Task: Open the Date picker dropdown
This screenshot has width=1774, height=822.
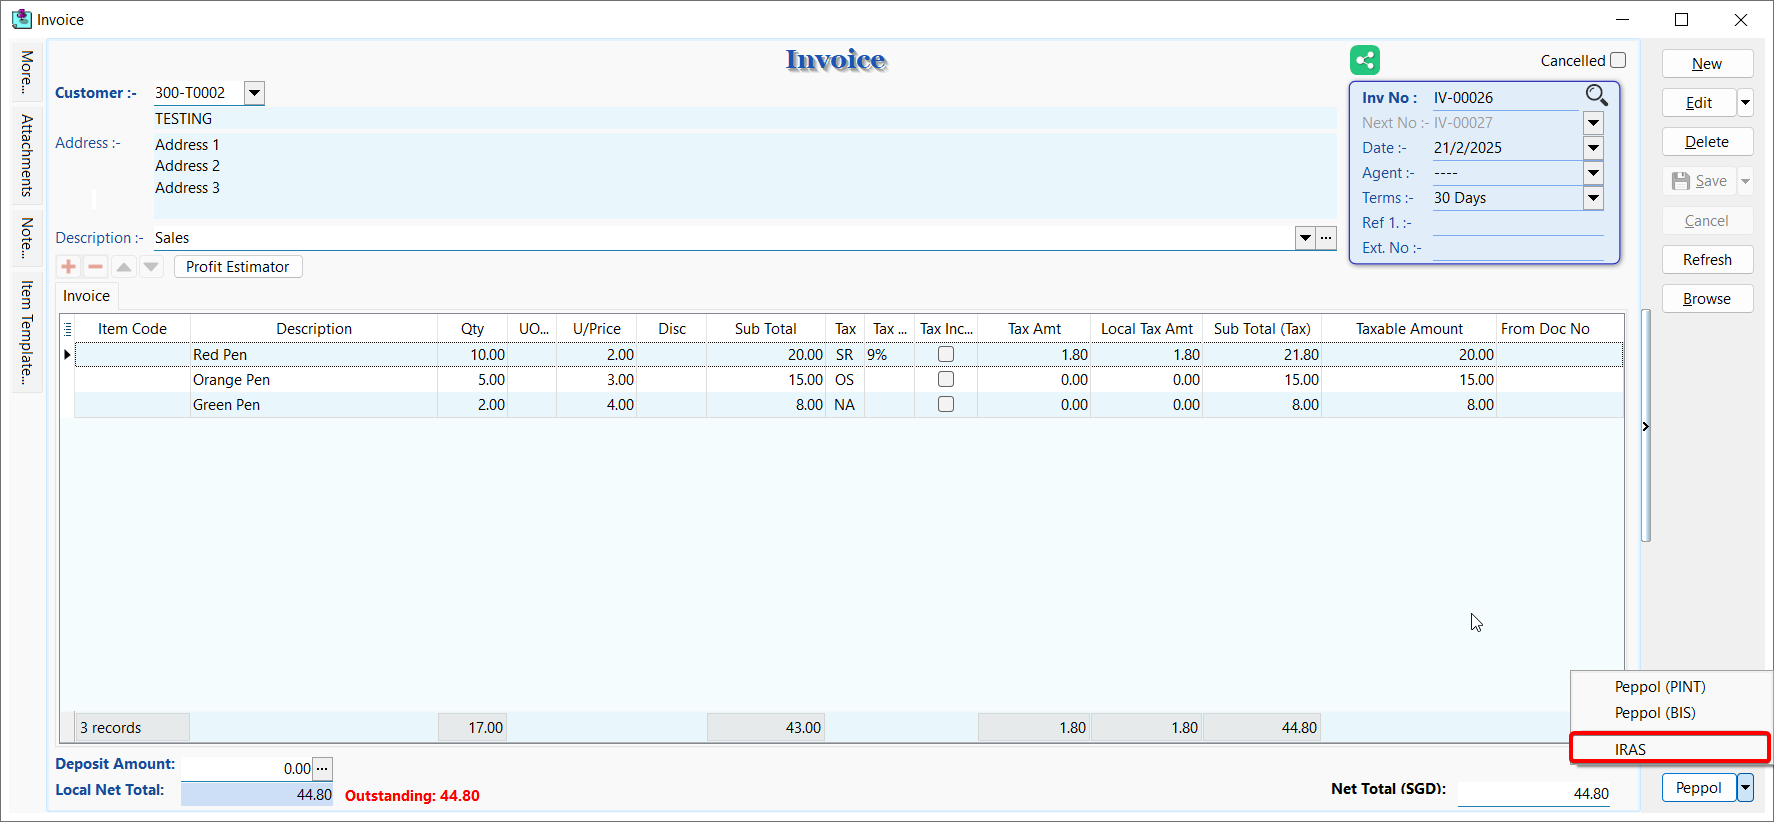Action: coord(1593,148)
